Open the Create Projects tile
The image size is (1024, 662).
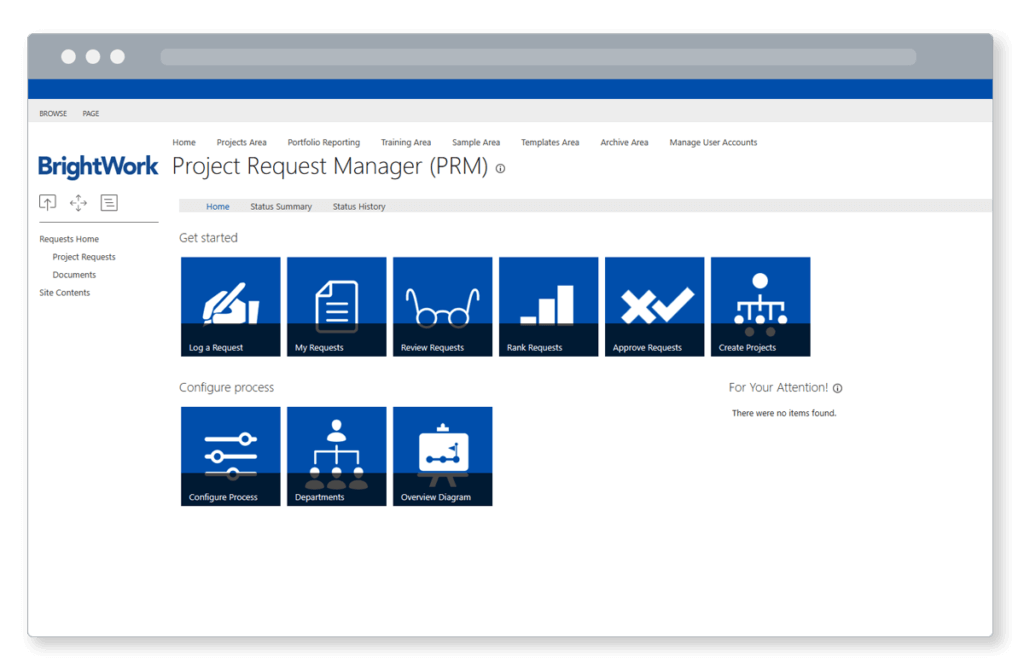[759, 306]
